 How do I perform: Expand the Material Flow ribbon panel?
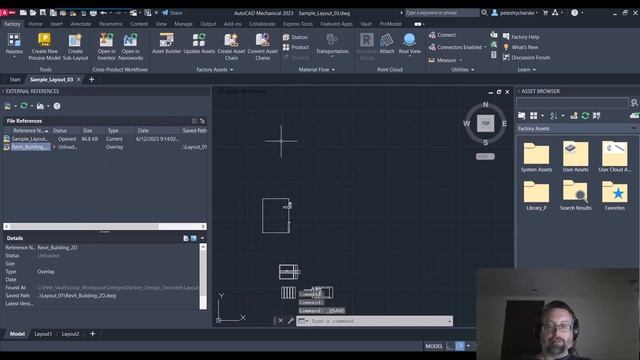coord(316,70)
